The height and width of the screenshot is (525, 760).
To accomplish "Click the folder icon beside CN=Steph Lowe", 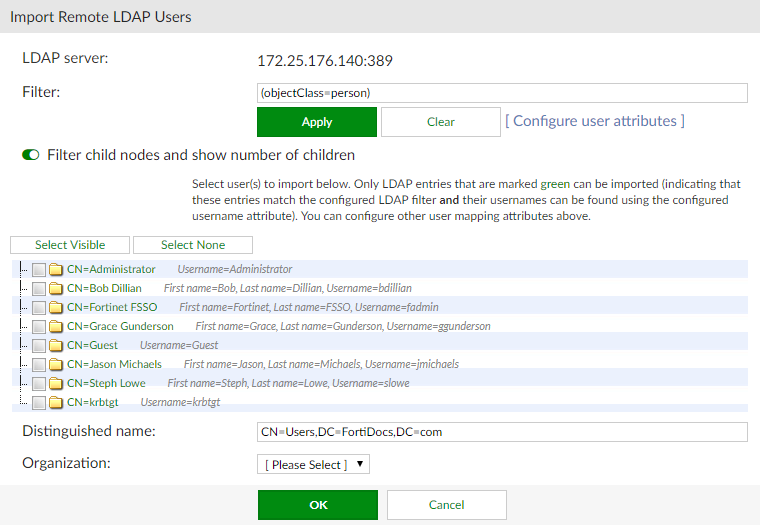I will tap(56, 383).
